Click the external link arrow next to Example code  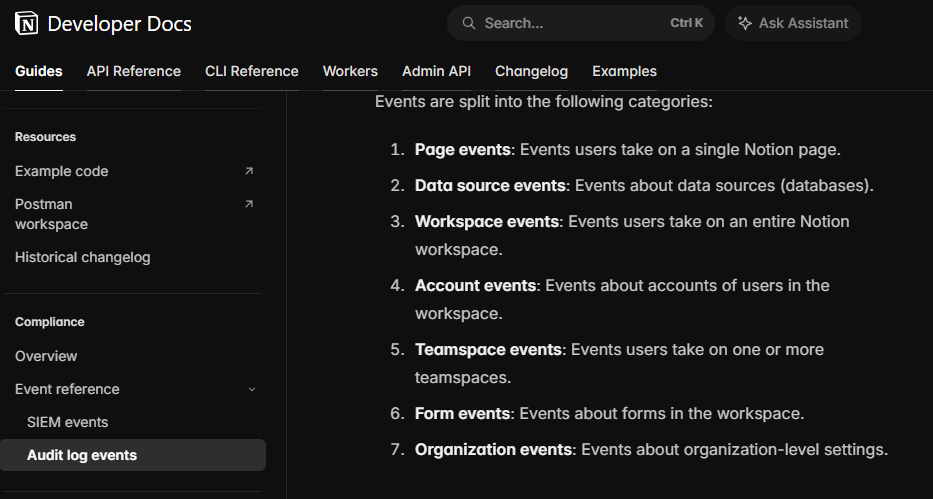[249, 171]
